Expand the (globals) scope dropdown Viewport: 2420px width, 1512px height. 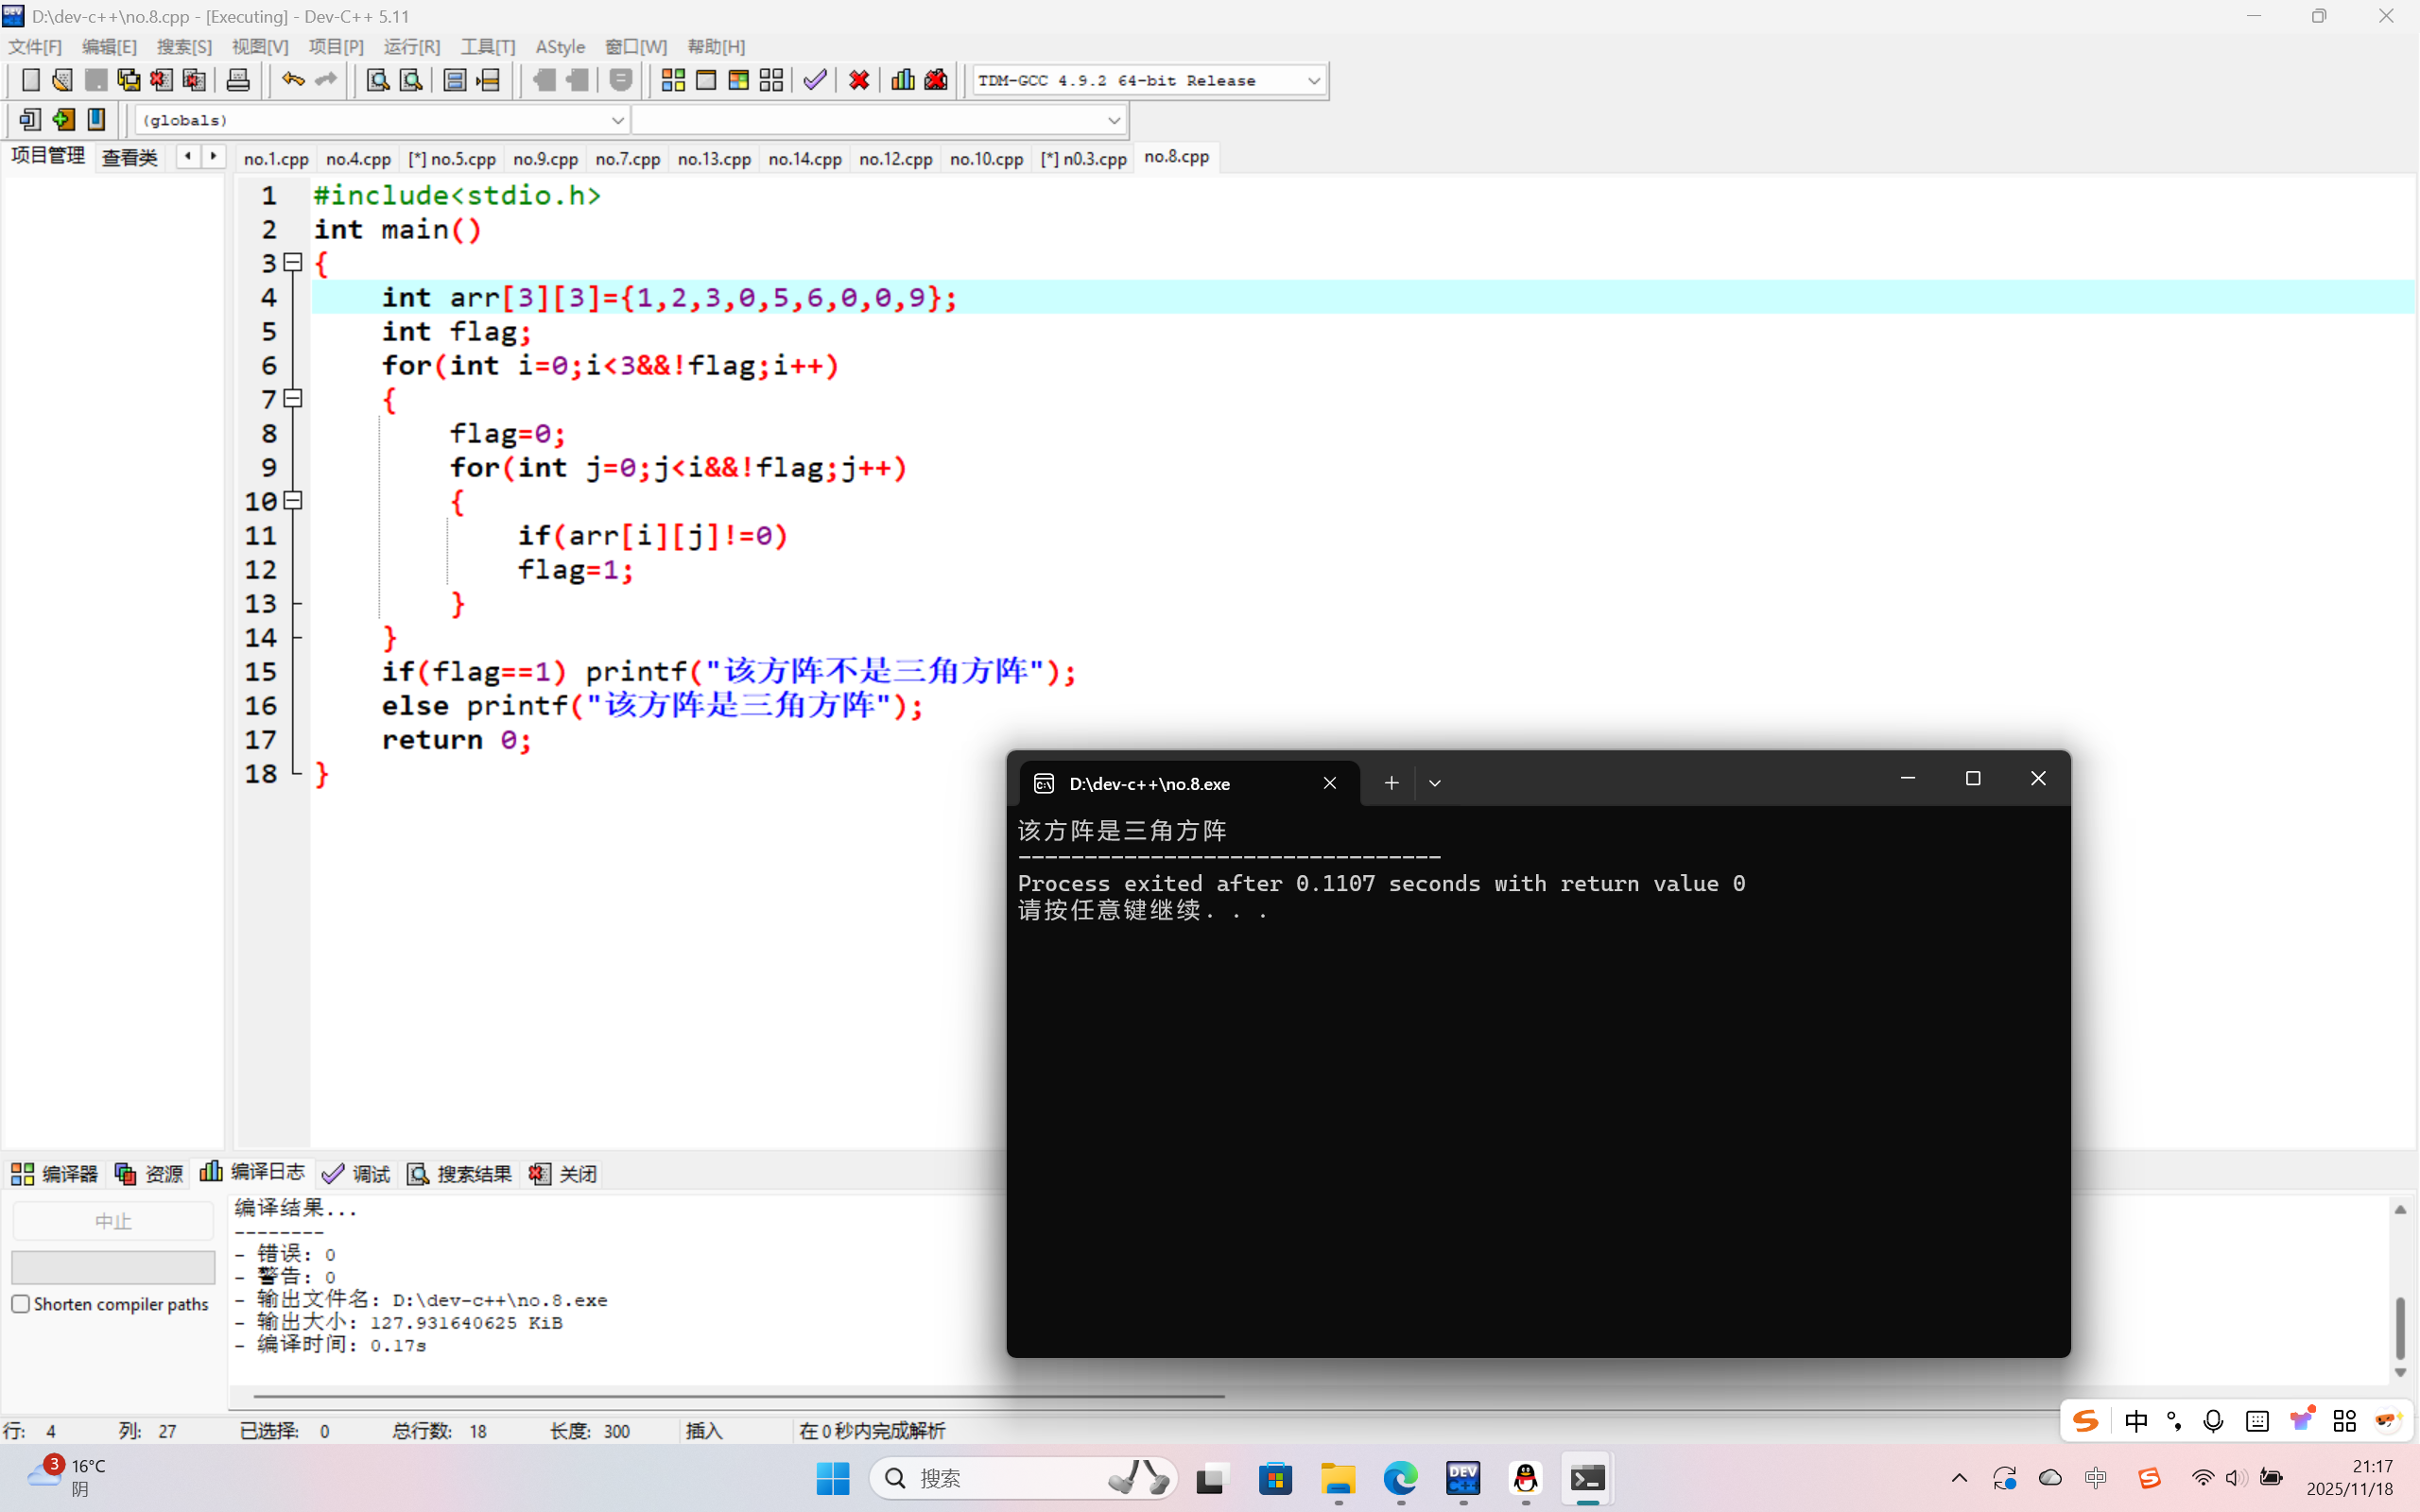point(617,120)
